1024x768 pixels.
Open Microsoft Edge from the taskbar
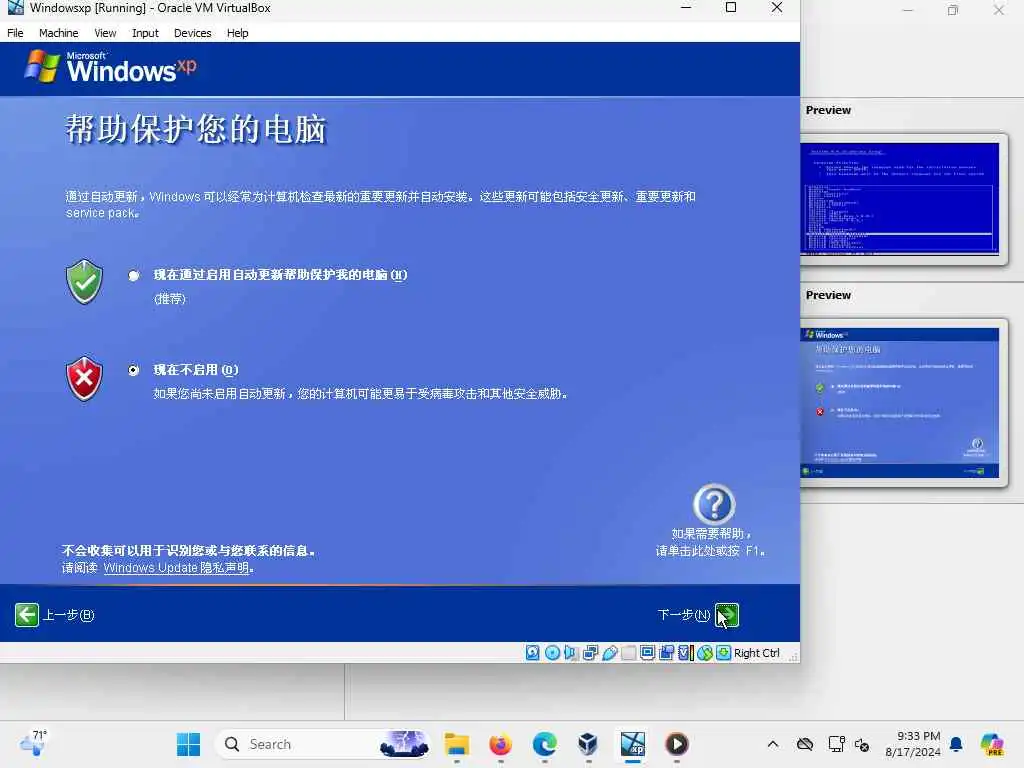(x=545, y=744)
